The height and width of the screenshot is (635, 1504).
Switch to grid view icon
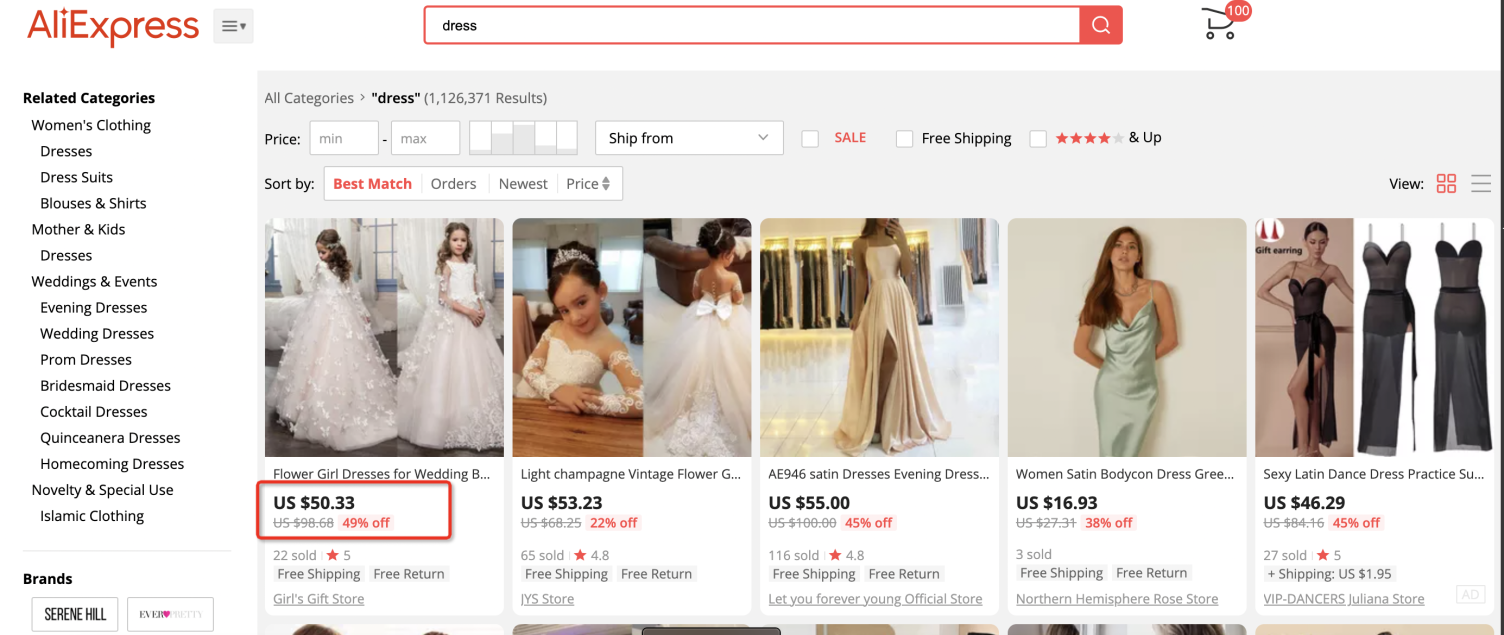click(1446, 184)
